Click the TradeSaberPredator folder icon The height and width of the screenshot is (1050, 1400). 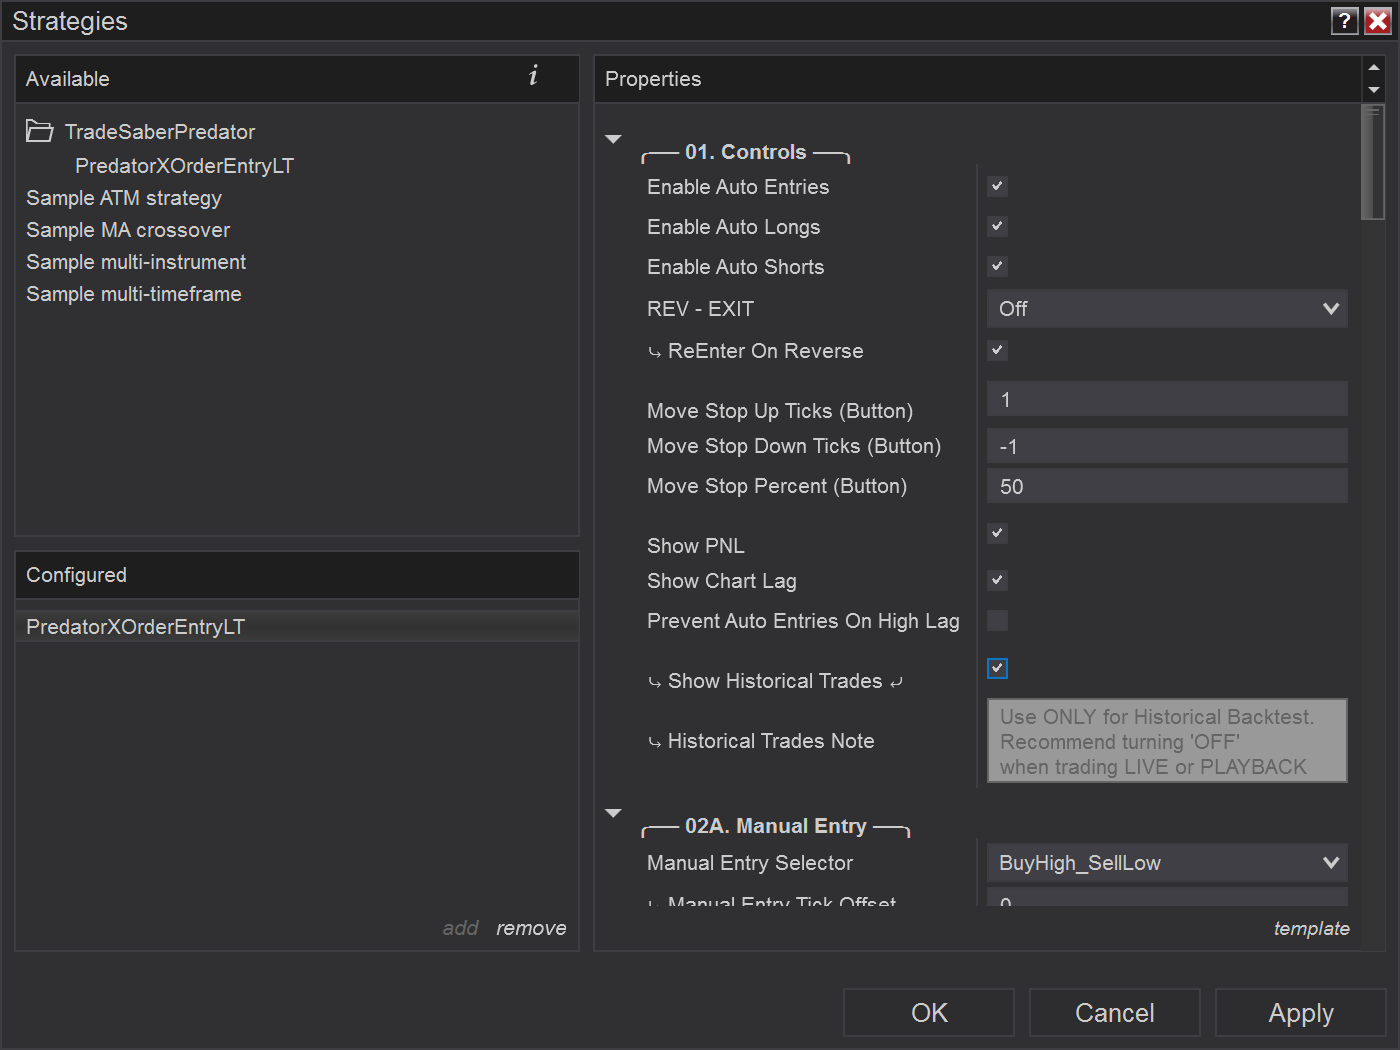40,131
